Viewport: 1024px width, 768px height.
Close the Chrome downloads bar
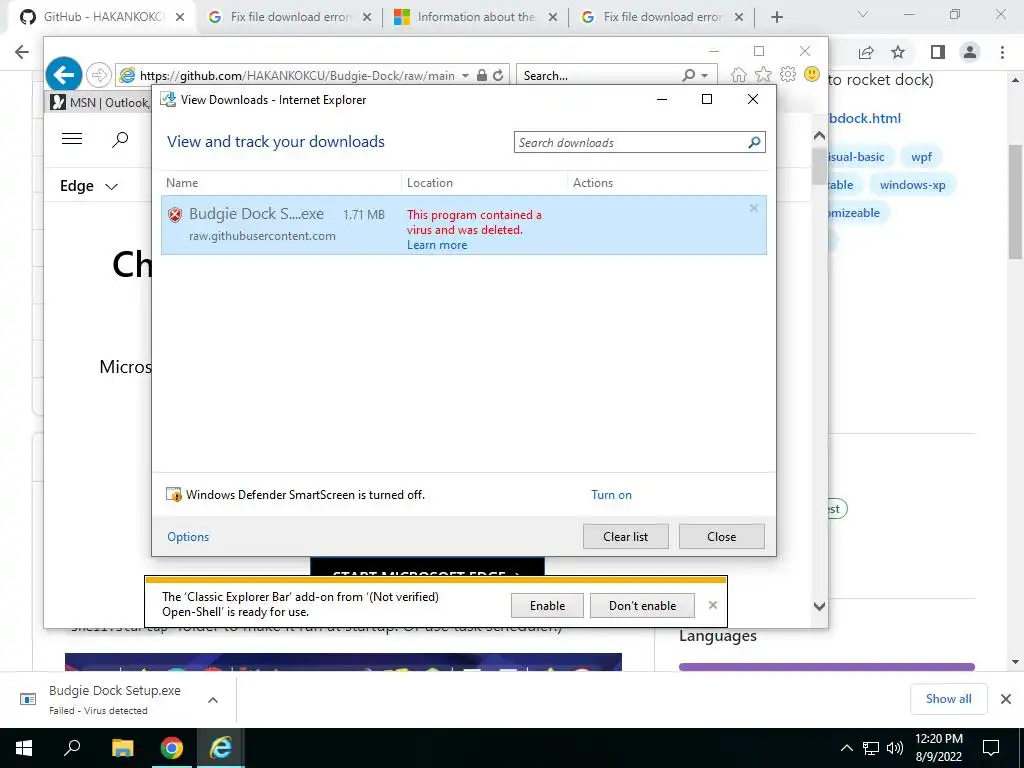click(x=1006, y=699)
